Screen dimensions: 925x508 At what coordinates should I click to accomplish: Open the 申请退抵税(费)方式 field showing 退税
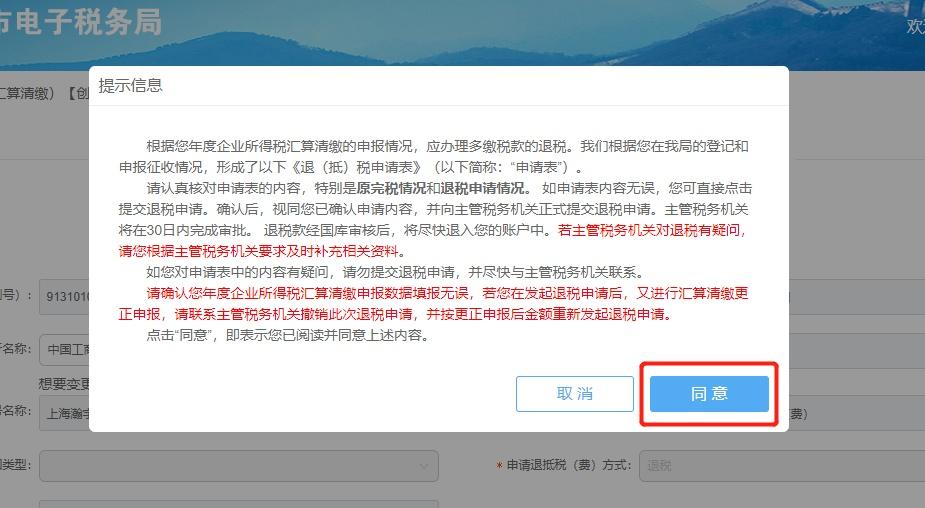(x=782, y=466)
